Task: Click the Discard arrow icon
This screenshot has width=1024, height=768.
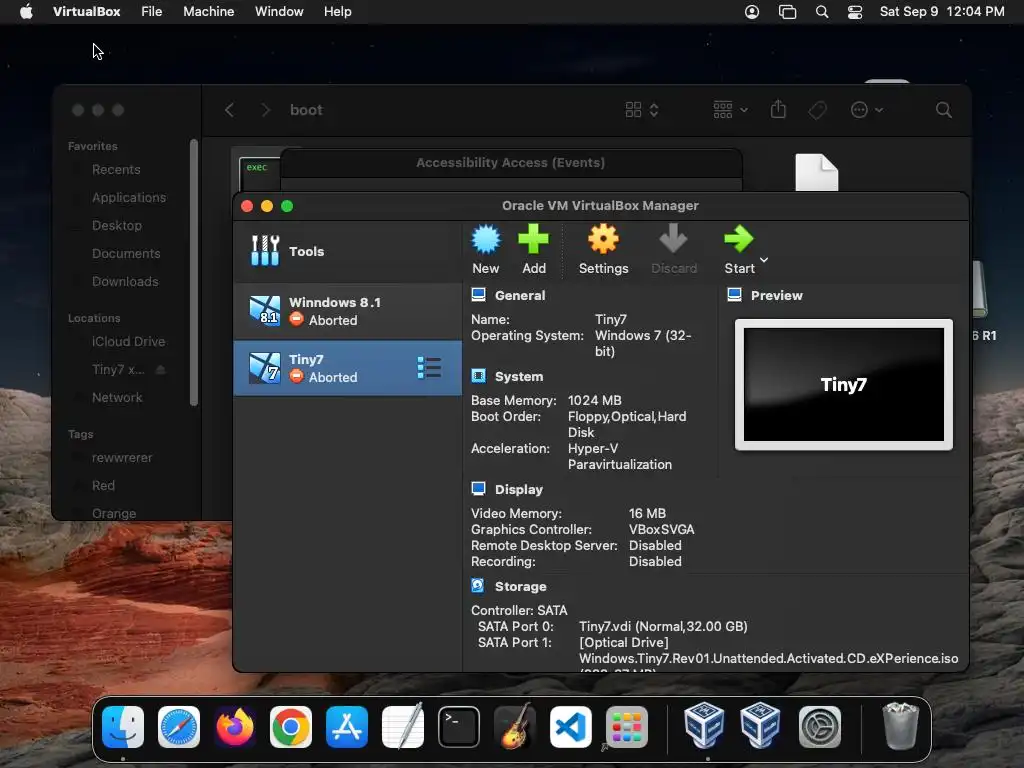Action: click(x=673, y=239)
